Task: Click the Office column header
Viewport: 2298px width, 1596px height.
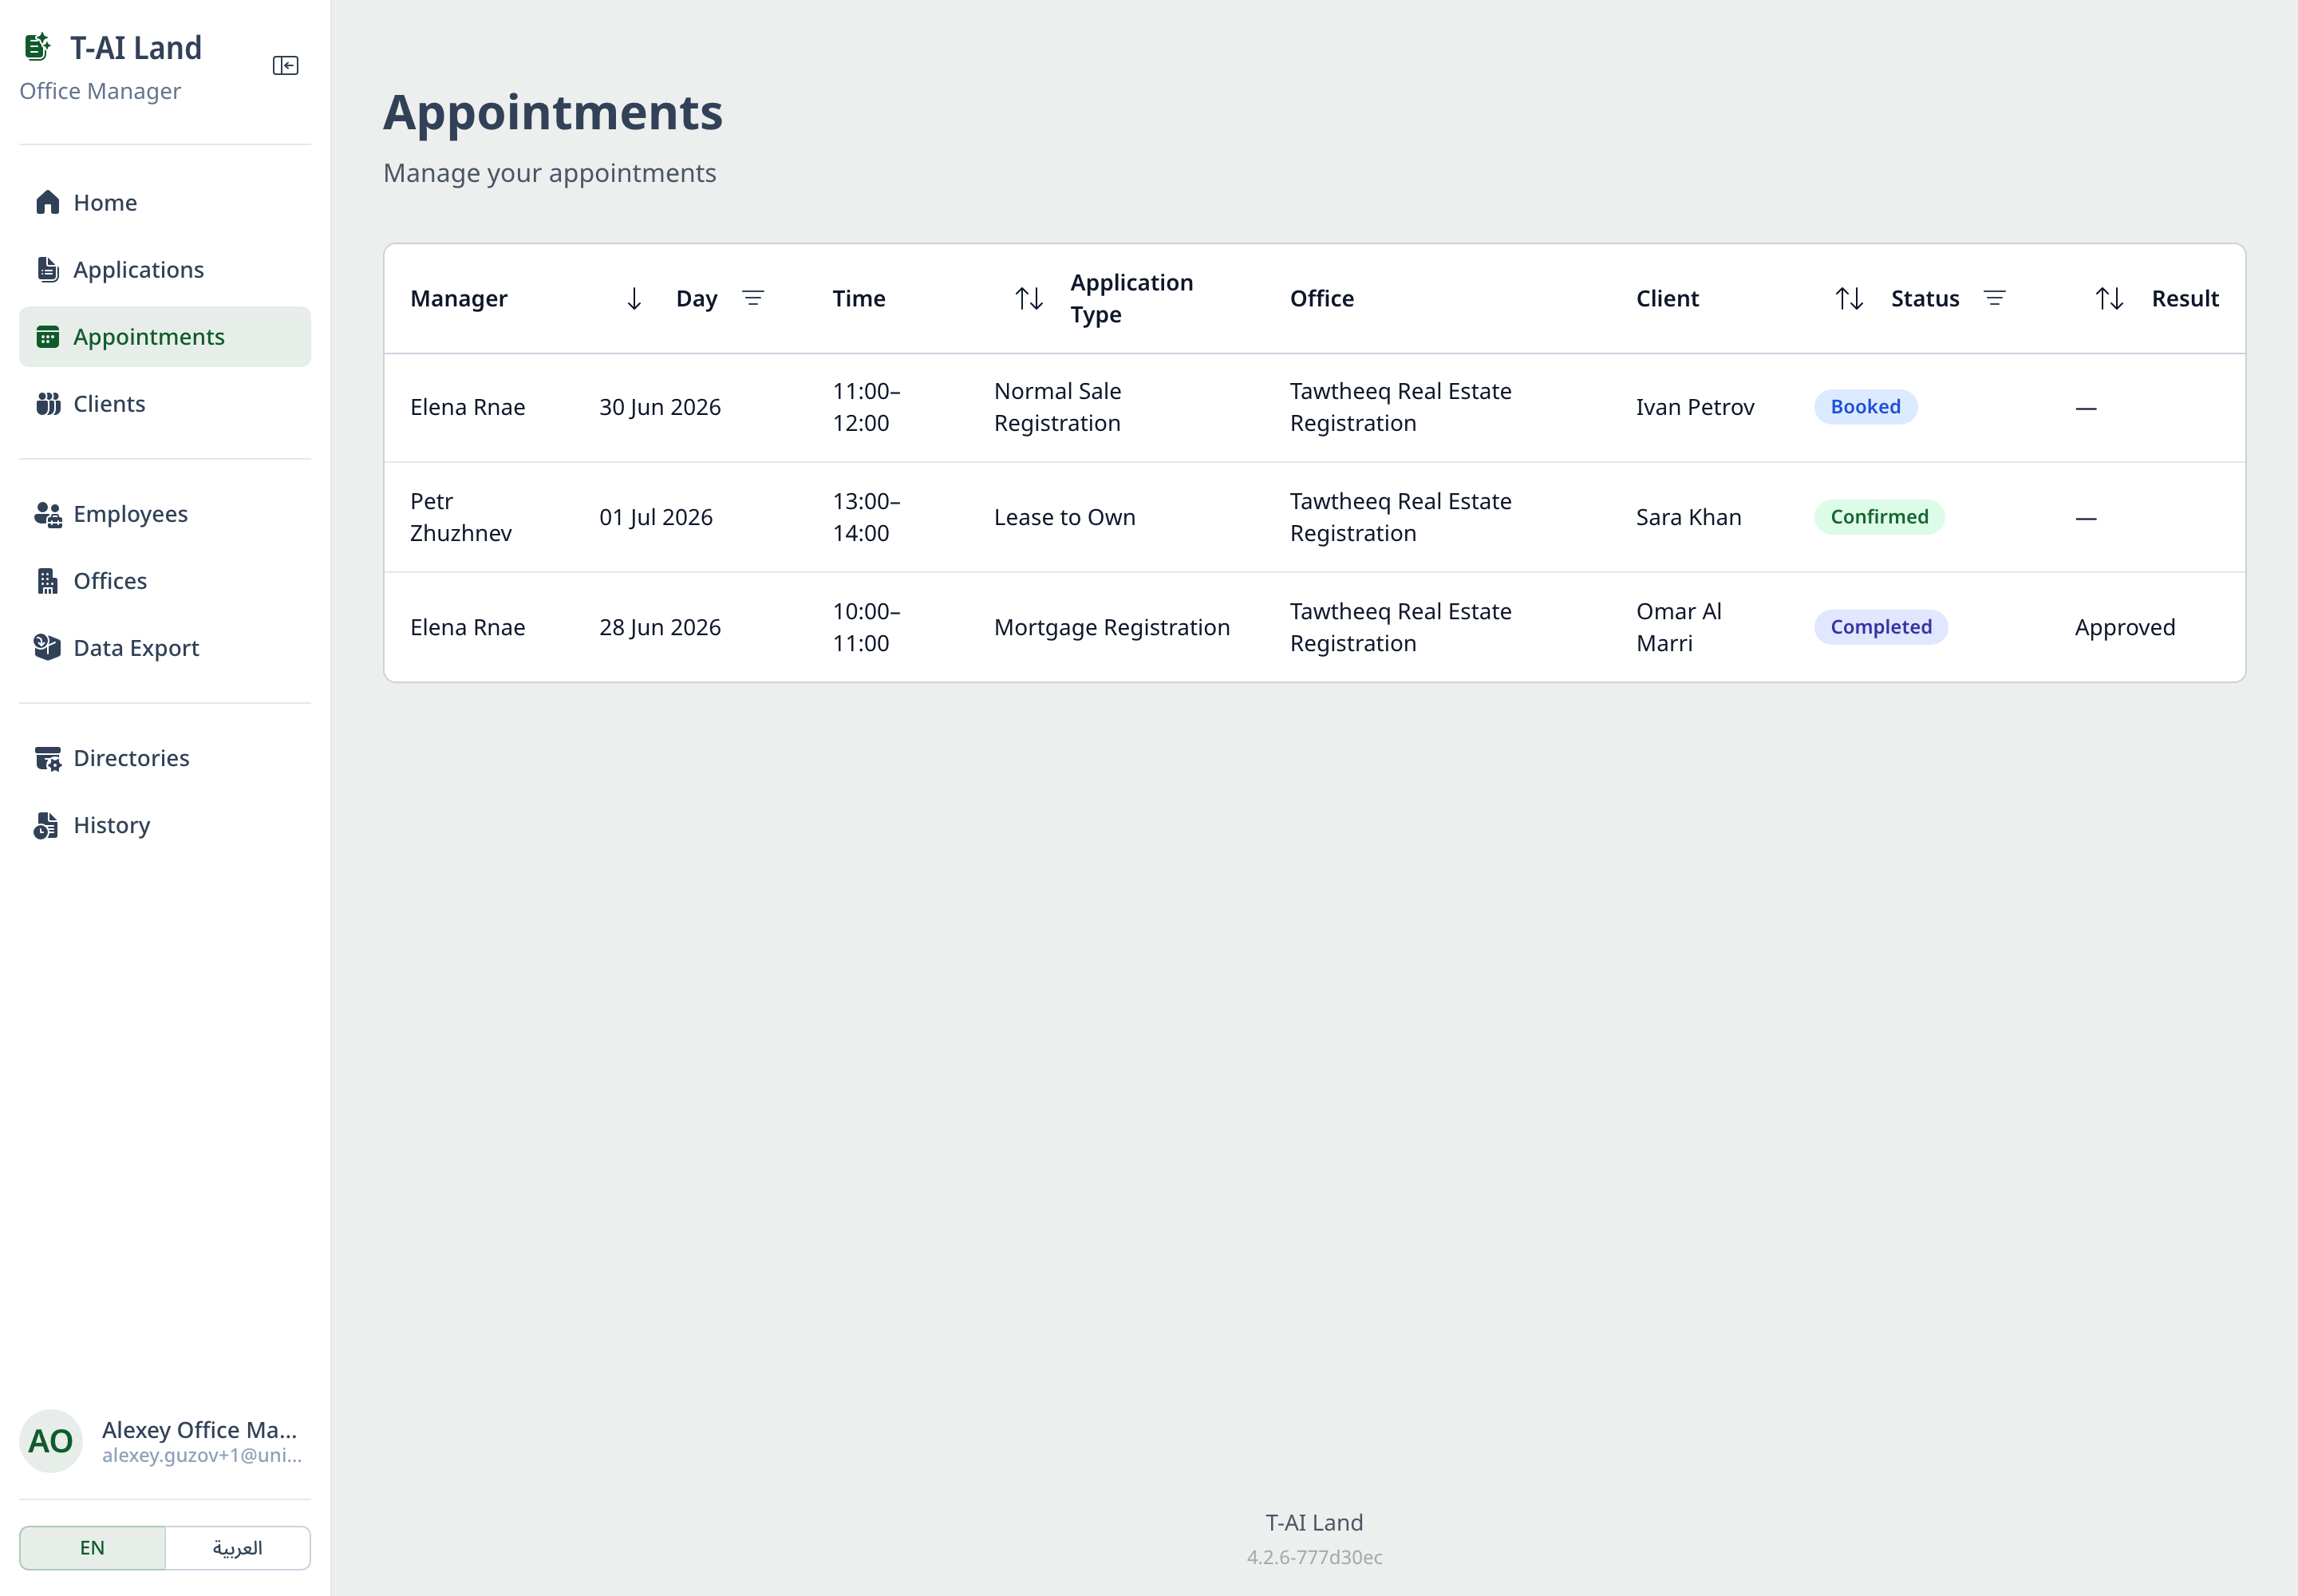Action: click(1322, 299)
